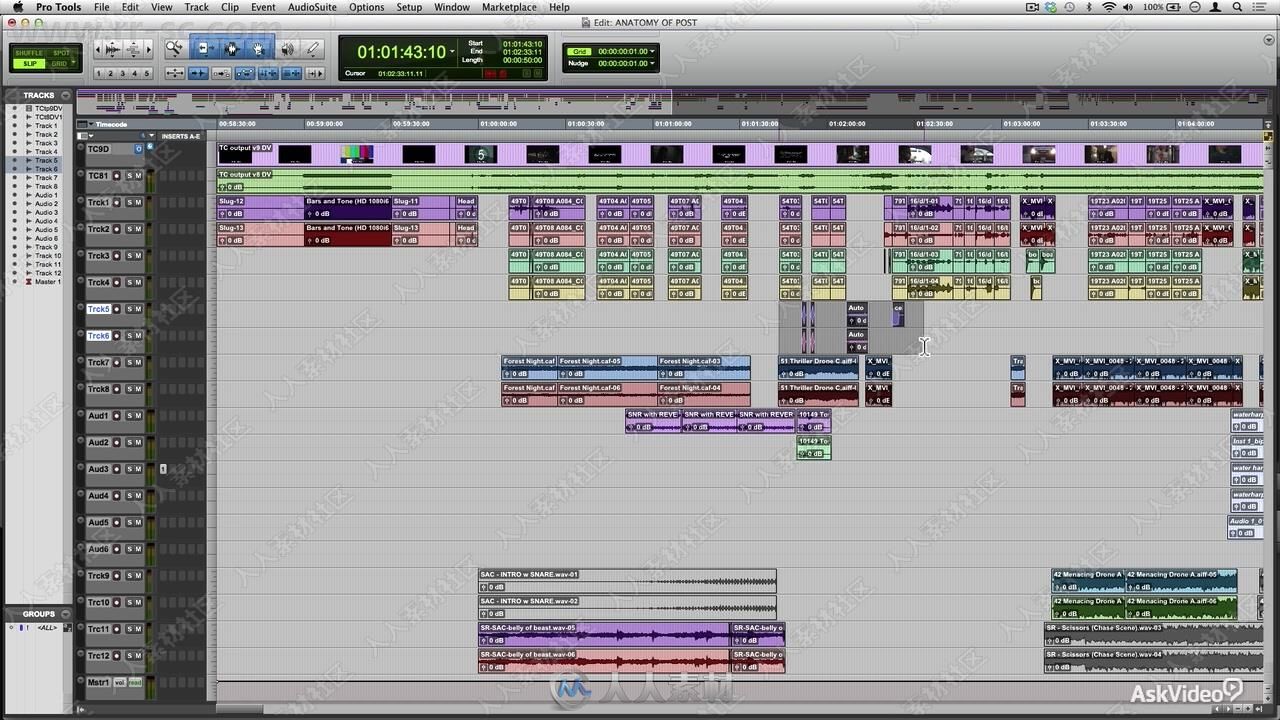Click zoom preset 3
The height and width of the screenshot is (720, 1280).
click(123, 73)
